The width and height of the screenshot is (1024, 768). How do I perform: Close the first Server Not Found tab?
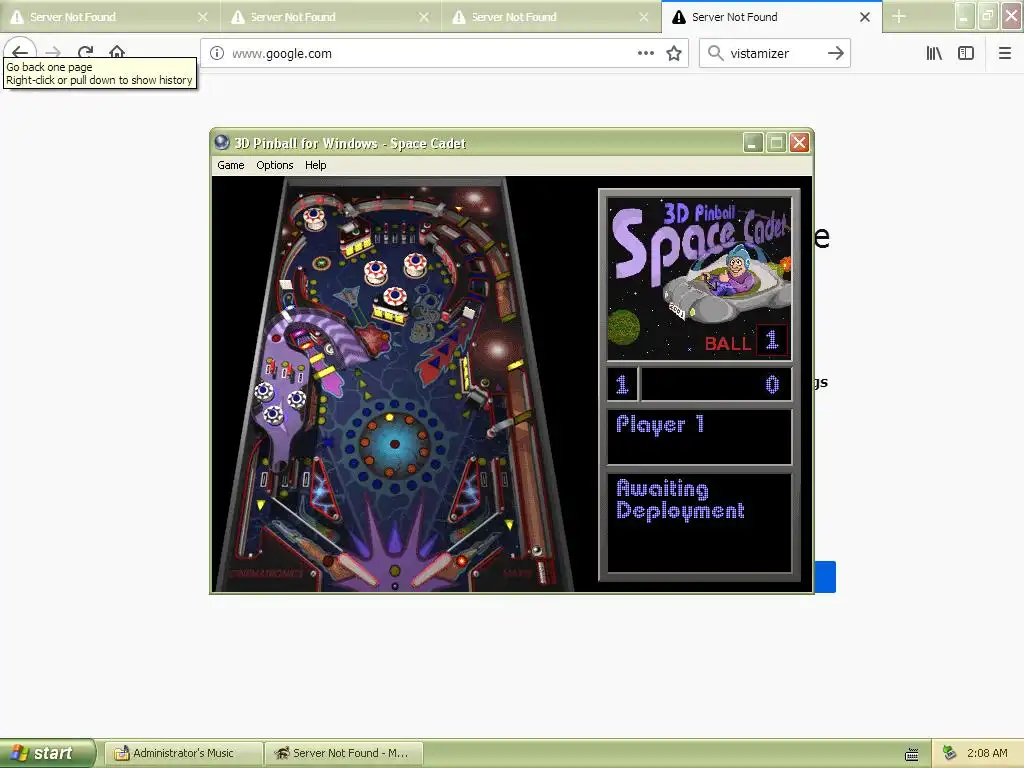[x=203, y=17]
